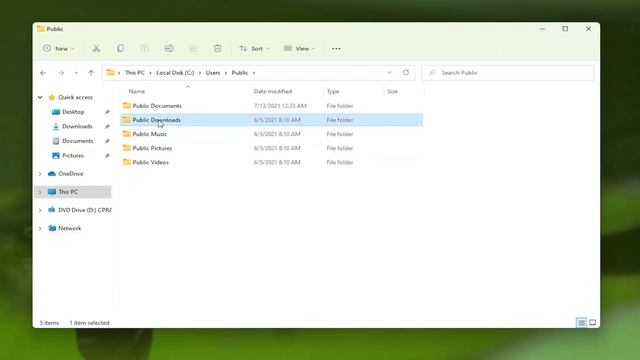Select This PC in navigation pane
Image resolution: width=640 pixels, height=360 pixels.
click(x=68, y=192)
